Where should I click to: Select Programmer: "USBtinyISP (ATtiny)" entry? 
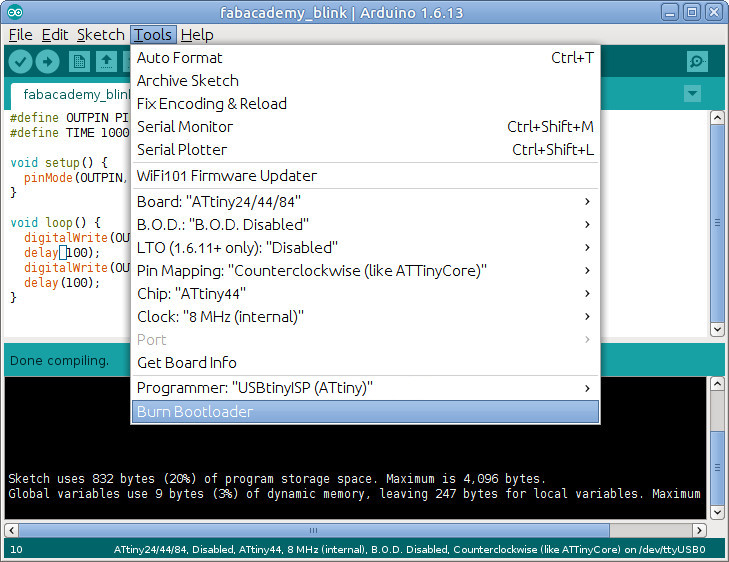click(365, 388)
